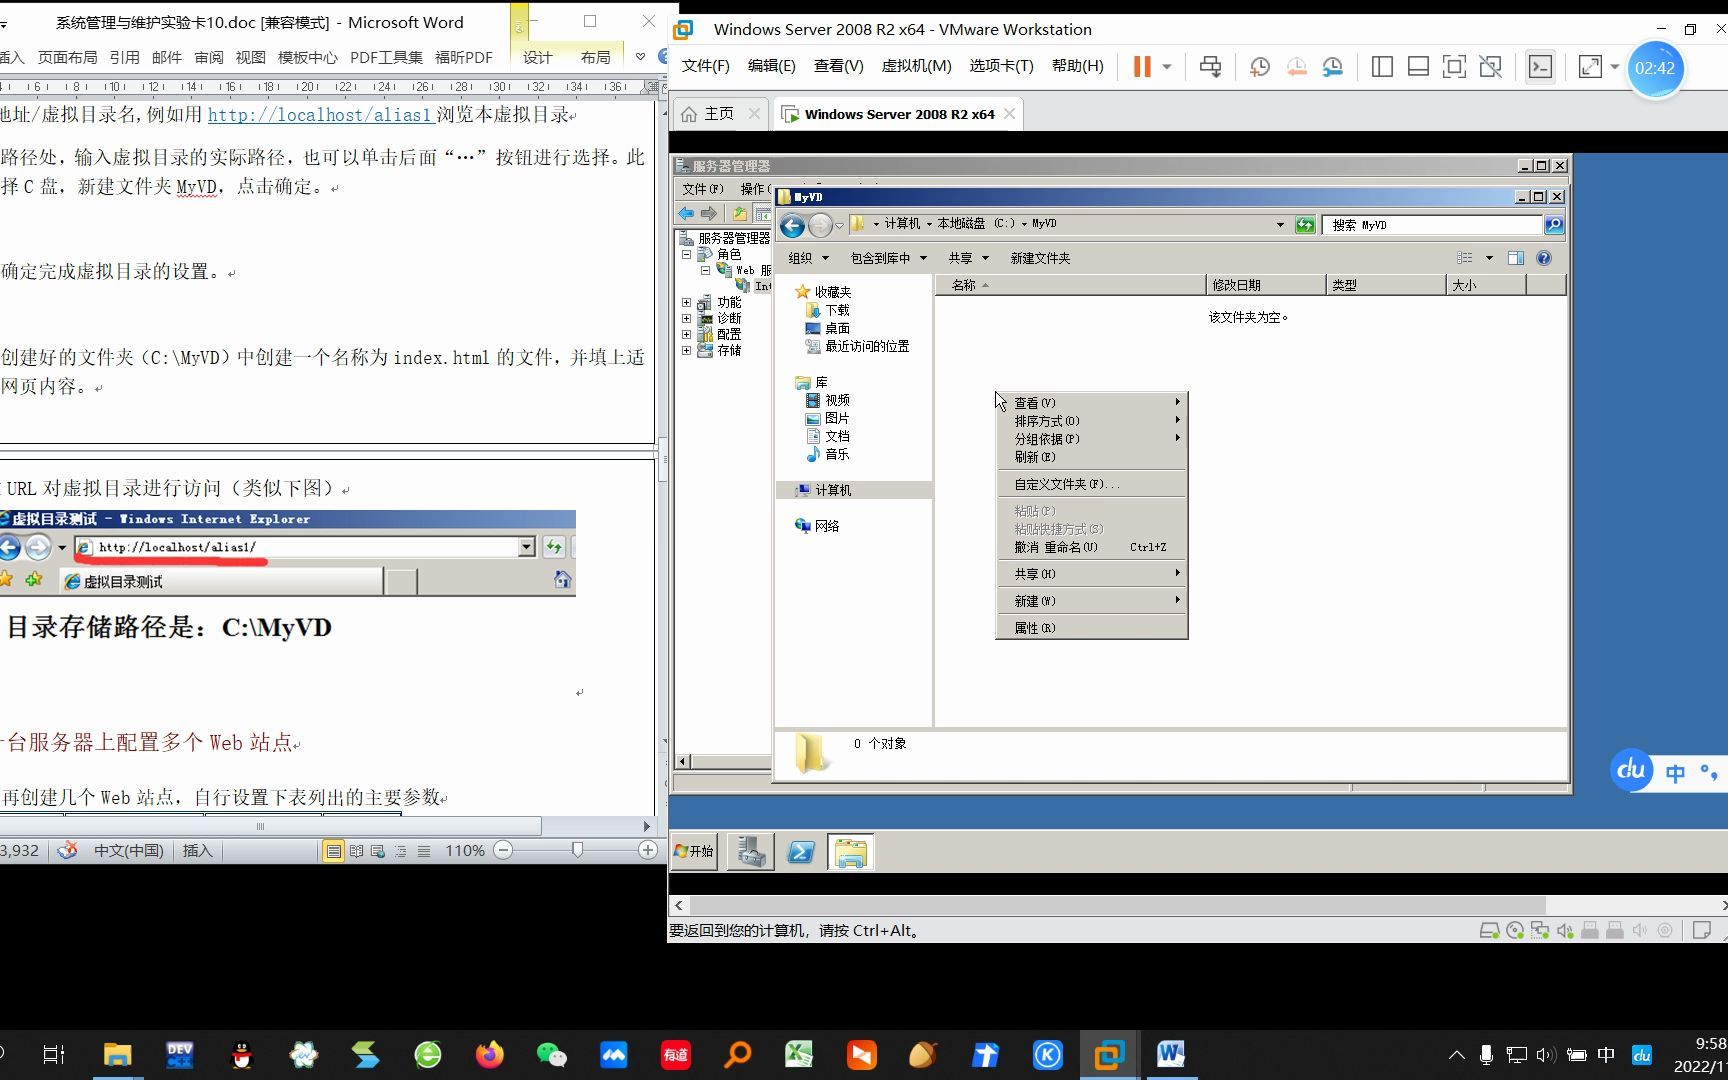Screen dimensions: 1728x1080
Task: Enter VMware full screen mode icon
Action: point(1454,66)
